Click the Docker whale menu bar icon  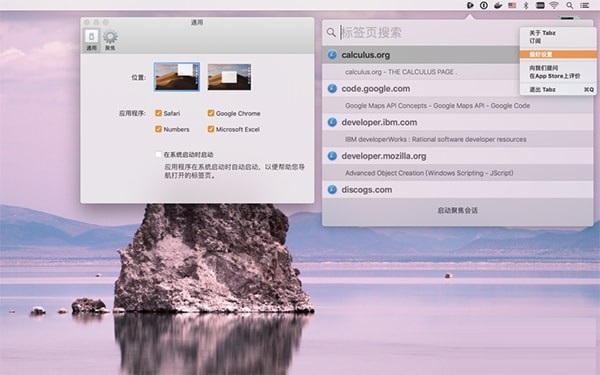(498, 5)
